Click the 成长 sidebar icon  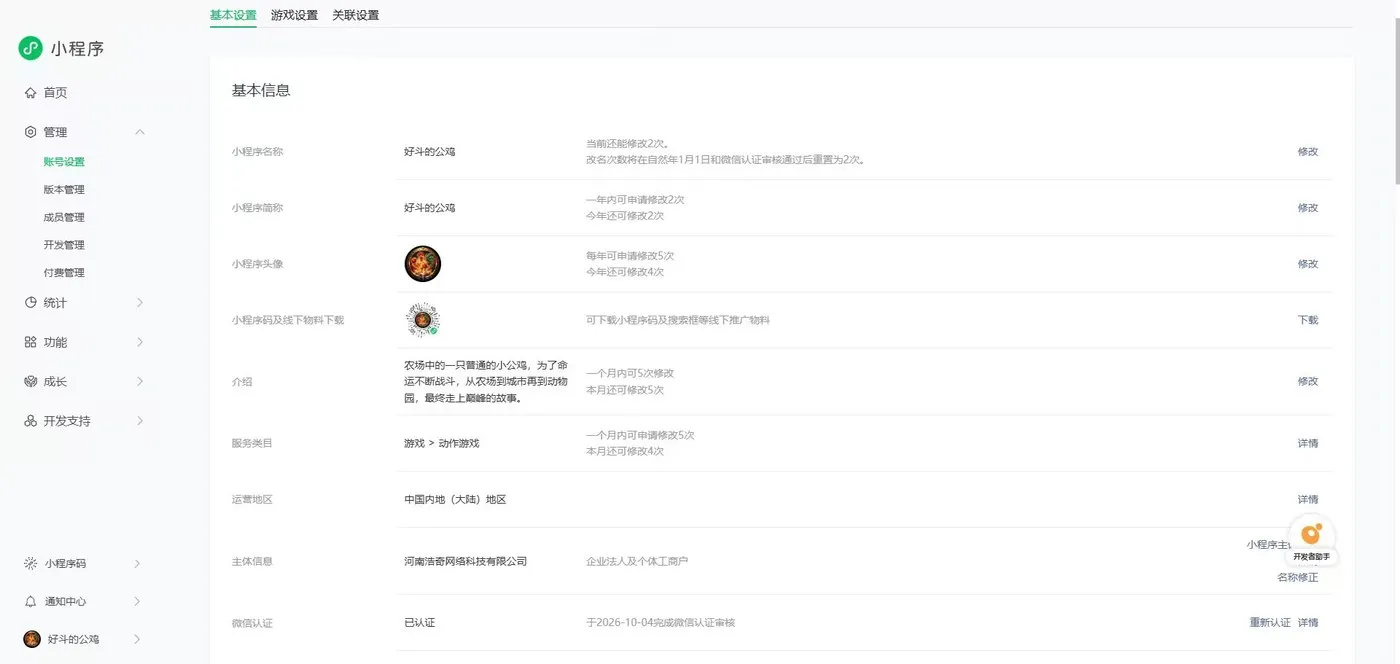point(30,381)
